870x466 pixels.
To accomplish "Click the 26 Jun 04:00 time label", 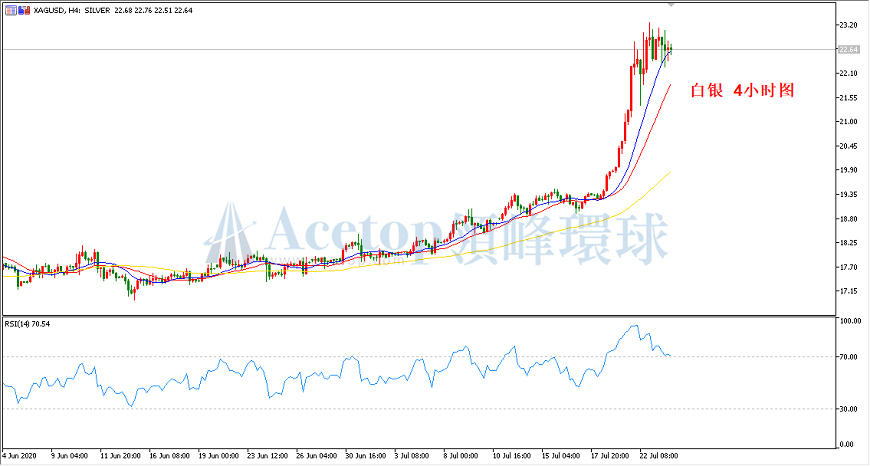I will (316, 456).
